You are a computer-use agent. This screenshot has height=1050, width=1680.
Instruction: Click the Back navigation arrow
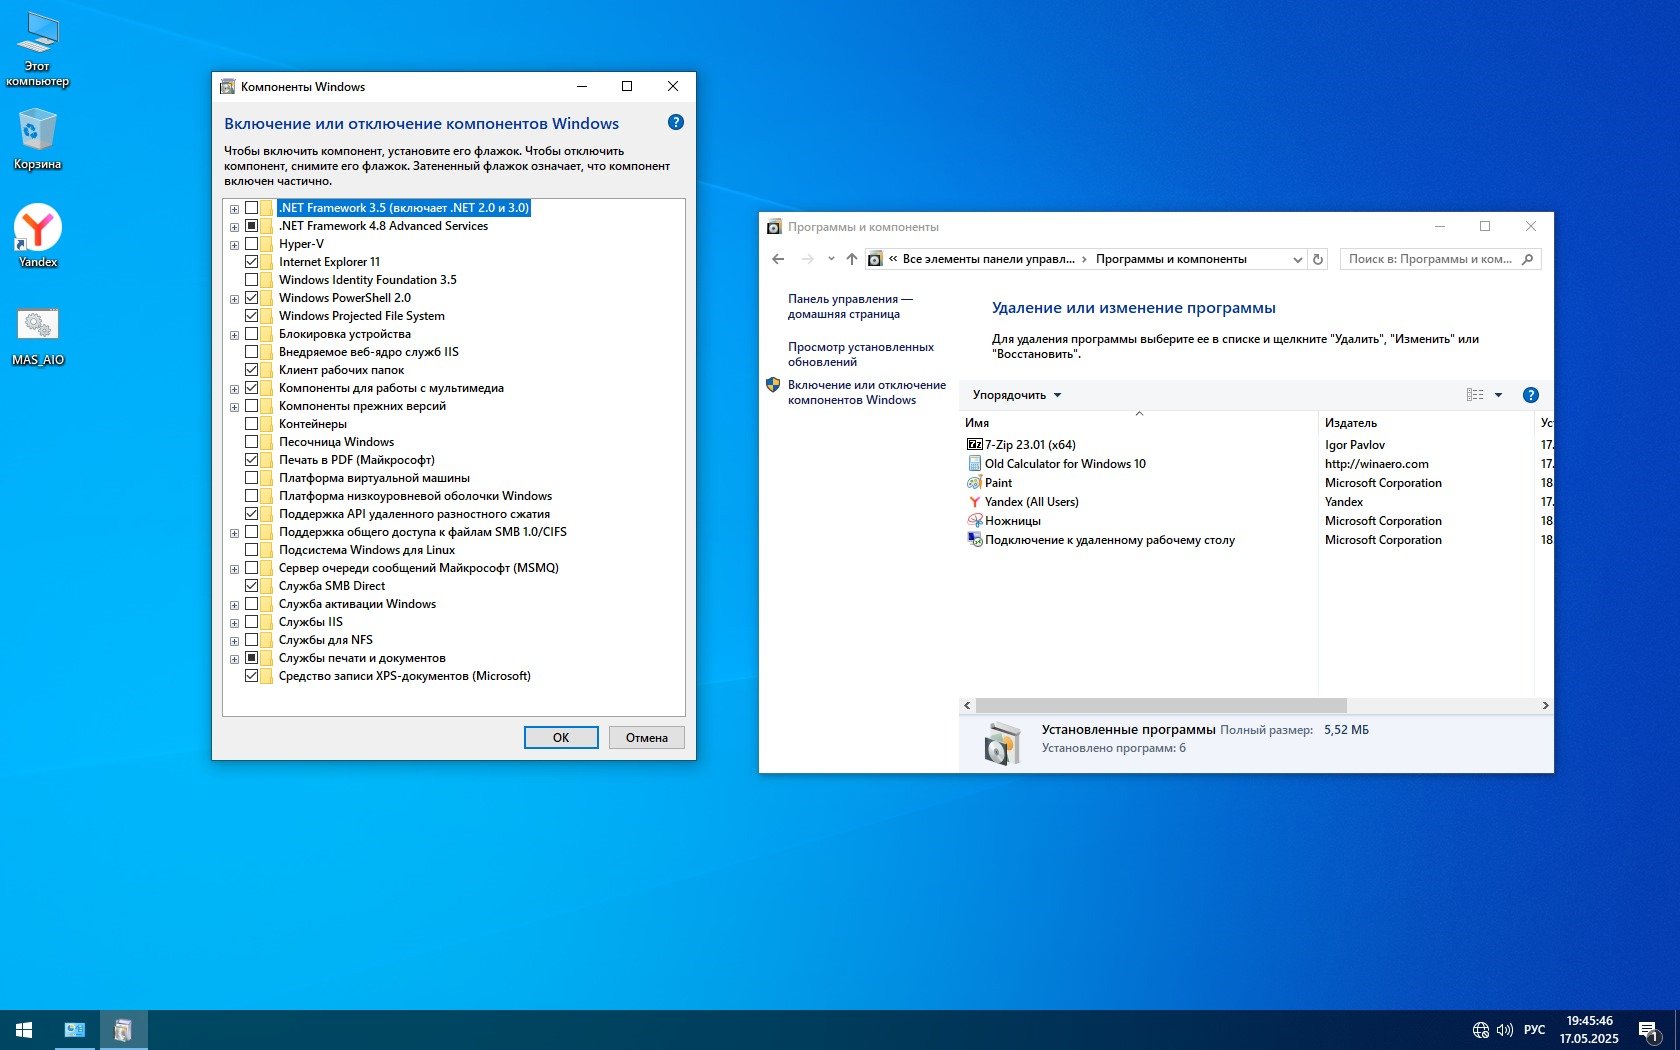(x=778, y=259)
